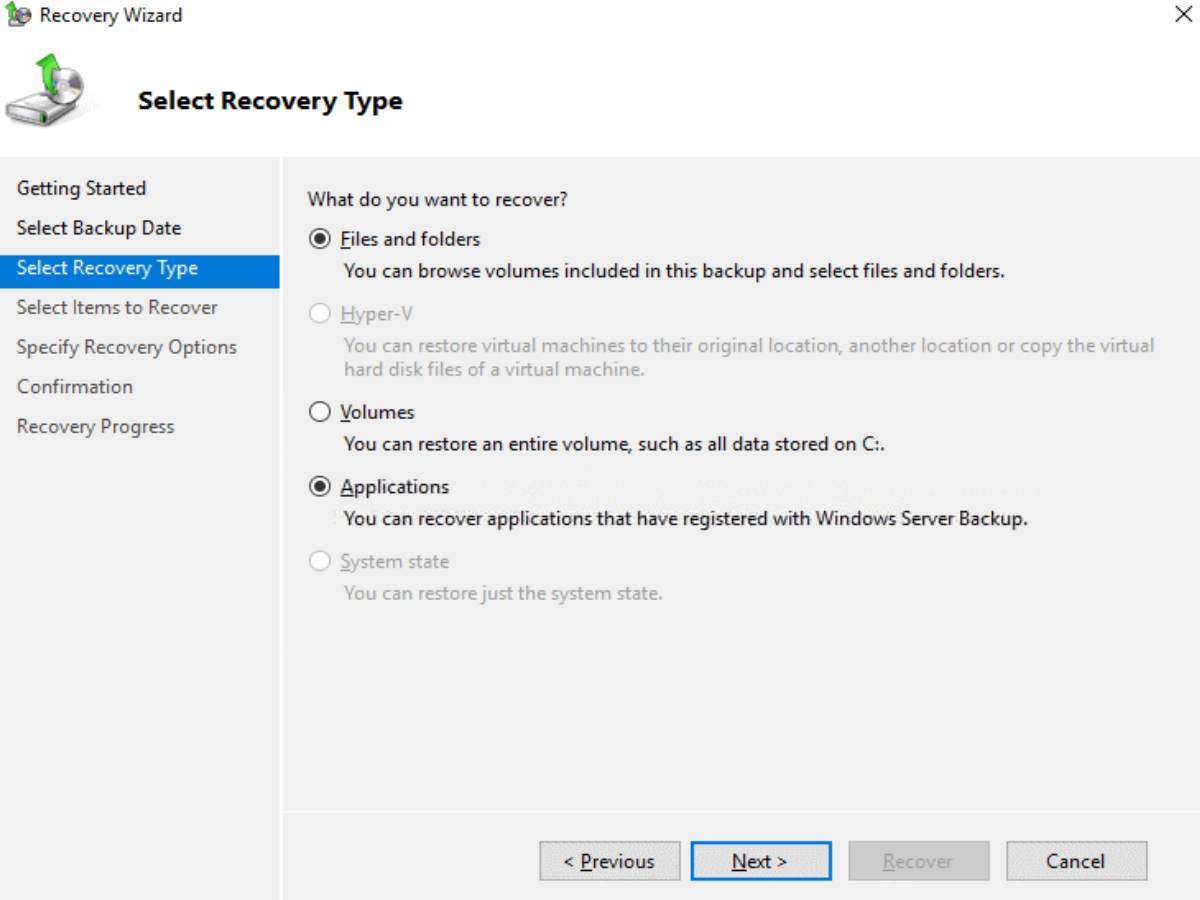Select the Applications recovery option
This screenshot has width=1200, height=900.
coord(319,486)
